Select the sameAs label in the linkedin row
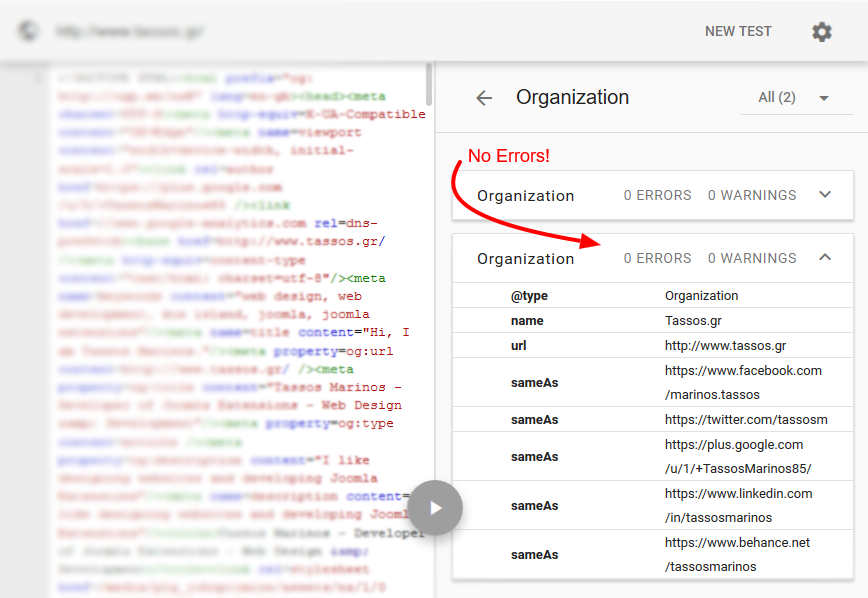The width and height of the screenshot is (868, 598). click(x=534, y=506)
